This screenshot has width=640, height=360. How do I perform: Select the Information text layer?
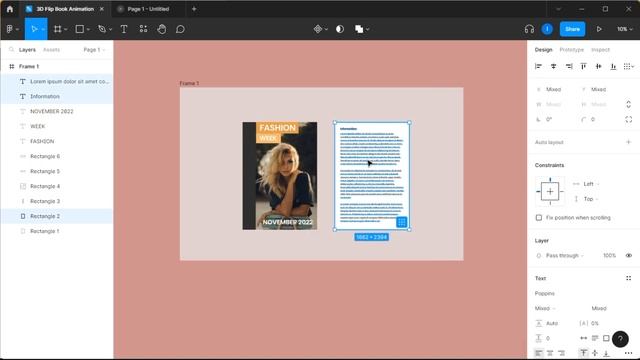coord(56,96)
